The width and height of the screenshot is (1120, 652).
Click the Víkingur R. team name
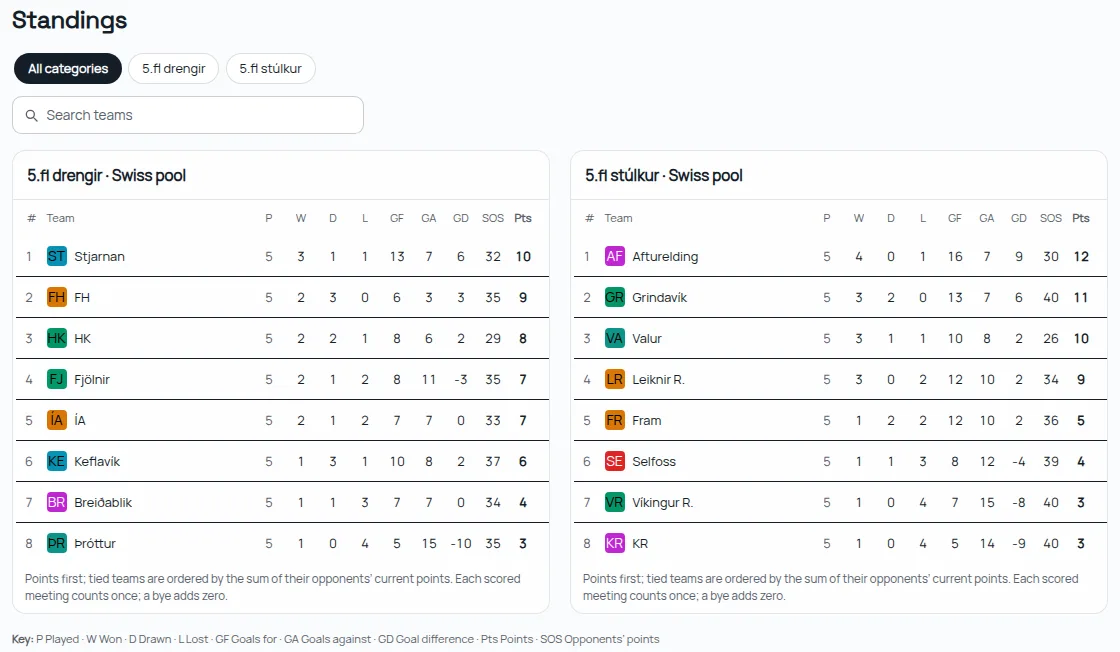[x=663, y=503]
